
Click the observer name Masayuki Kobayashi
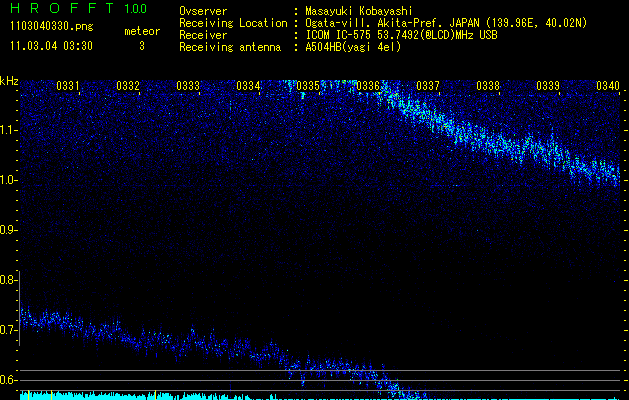(x=359, y=11)
